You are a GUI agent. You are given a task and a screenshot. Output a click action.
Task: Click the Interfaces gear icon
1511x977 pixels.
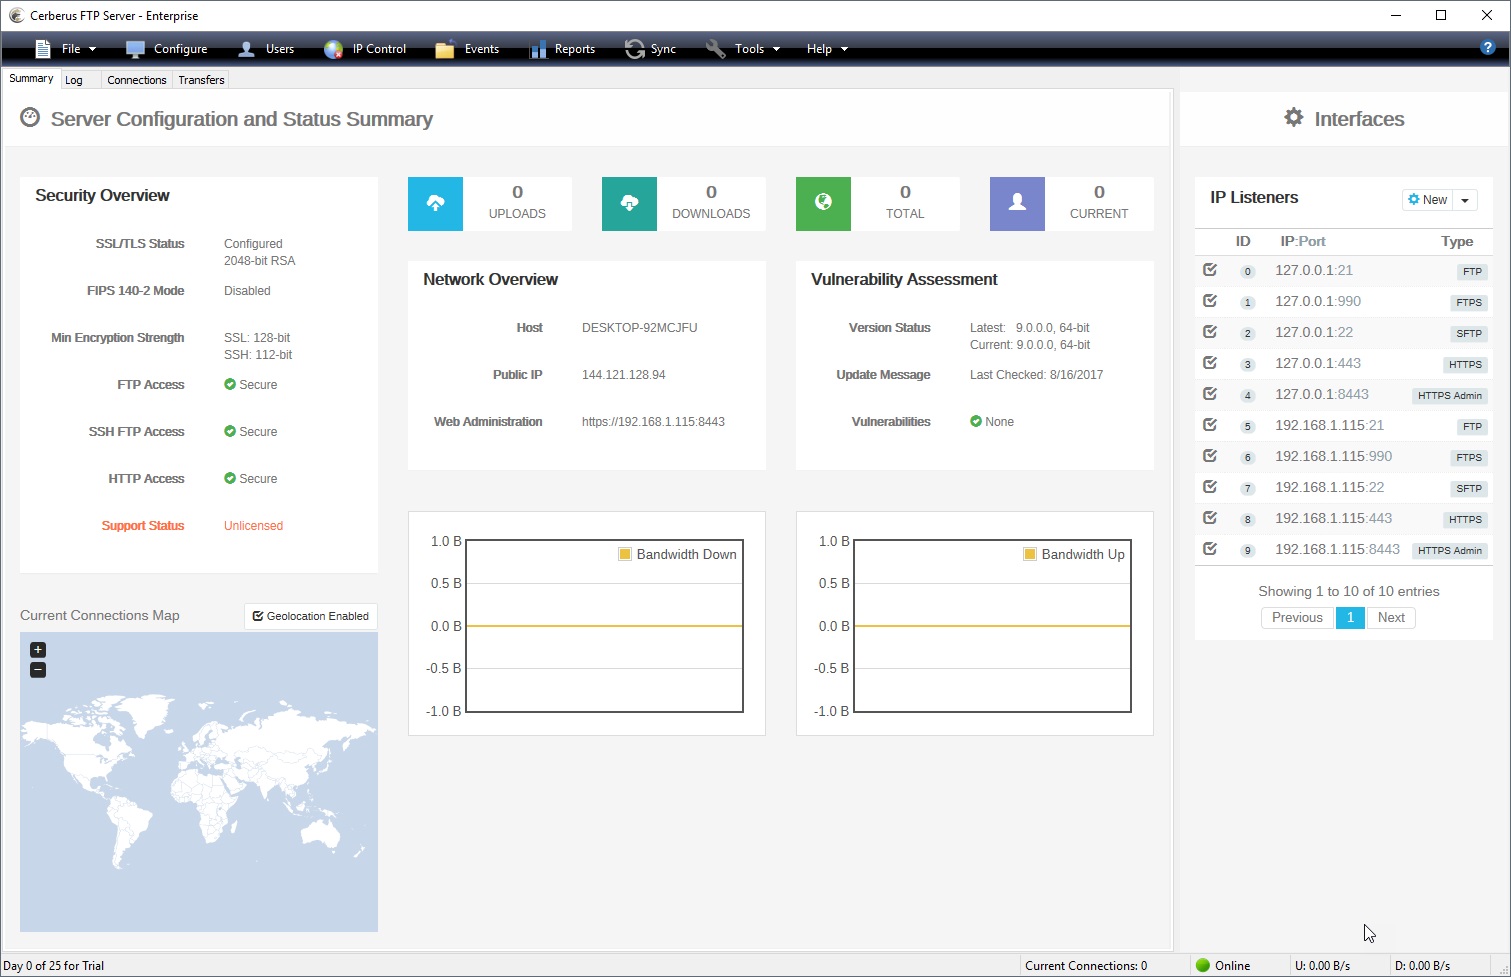[1294, 118]
